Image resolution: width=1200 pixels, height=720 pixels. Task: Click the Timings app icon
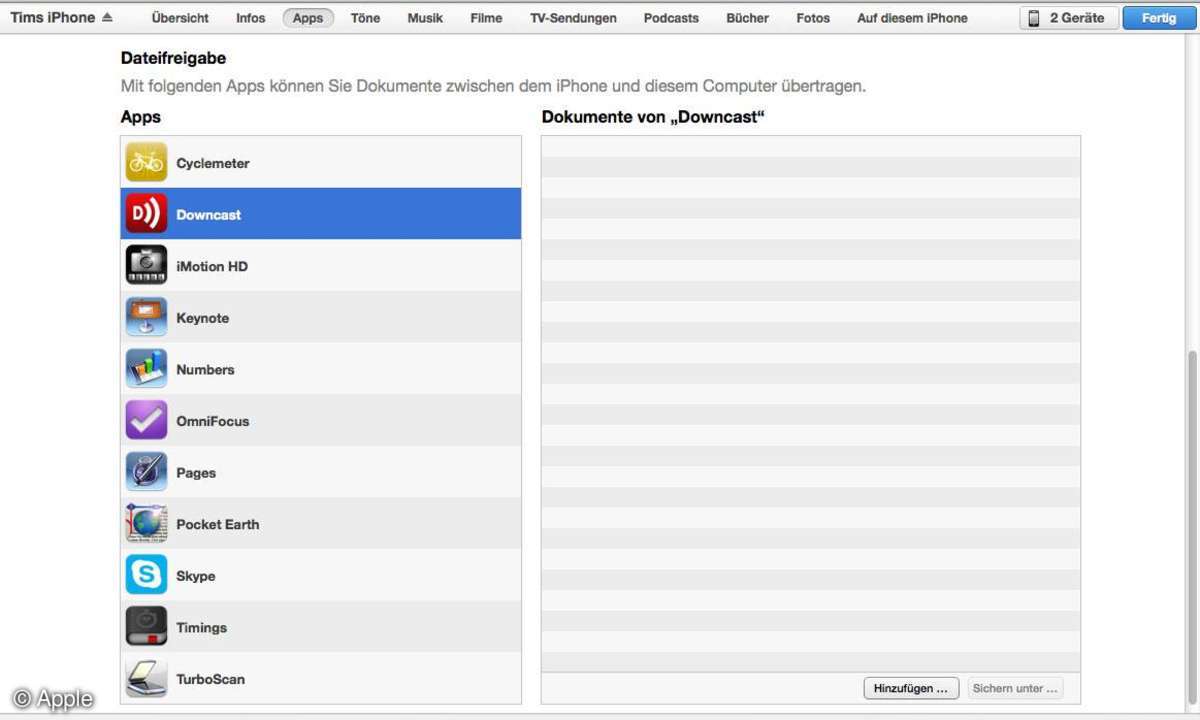pos(146,627)
